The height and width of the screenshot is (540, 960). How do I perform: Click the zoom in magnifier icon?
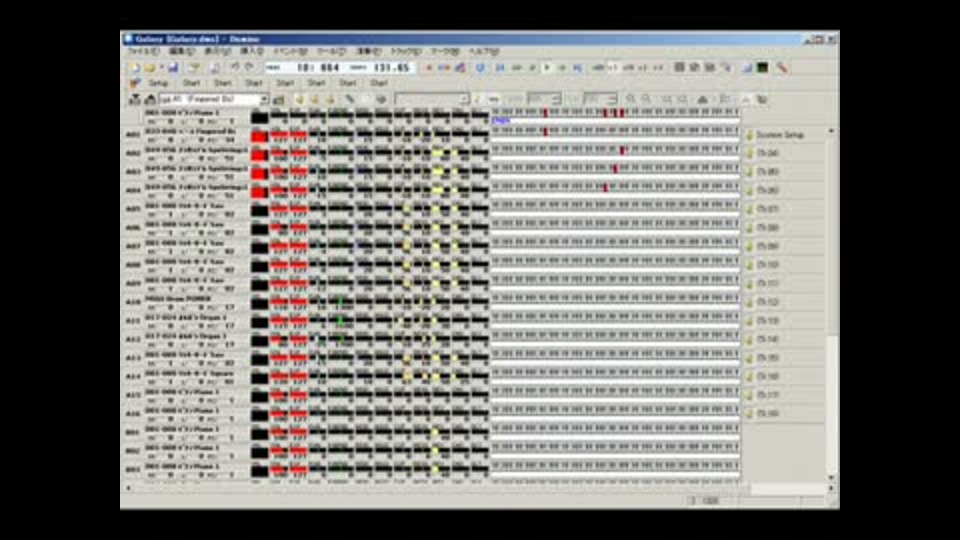coord(631,99)
